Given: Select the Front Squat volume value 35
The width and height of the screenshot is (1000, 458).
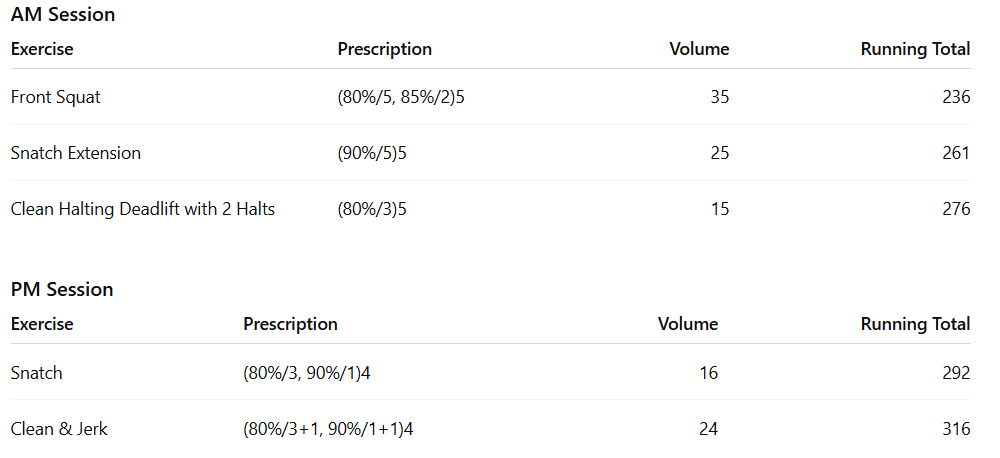Looking at the screenshot, I should 719,97.
